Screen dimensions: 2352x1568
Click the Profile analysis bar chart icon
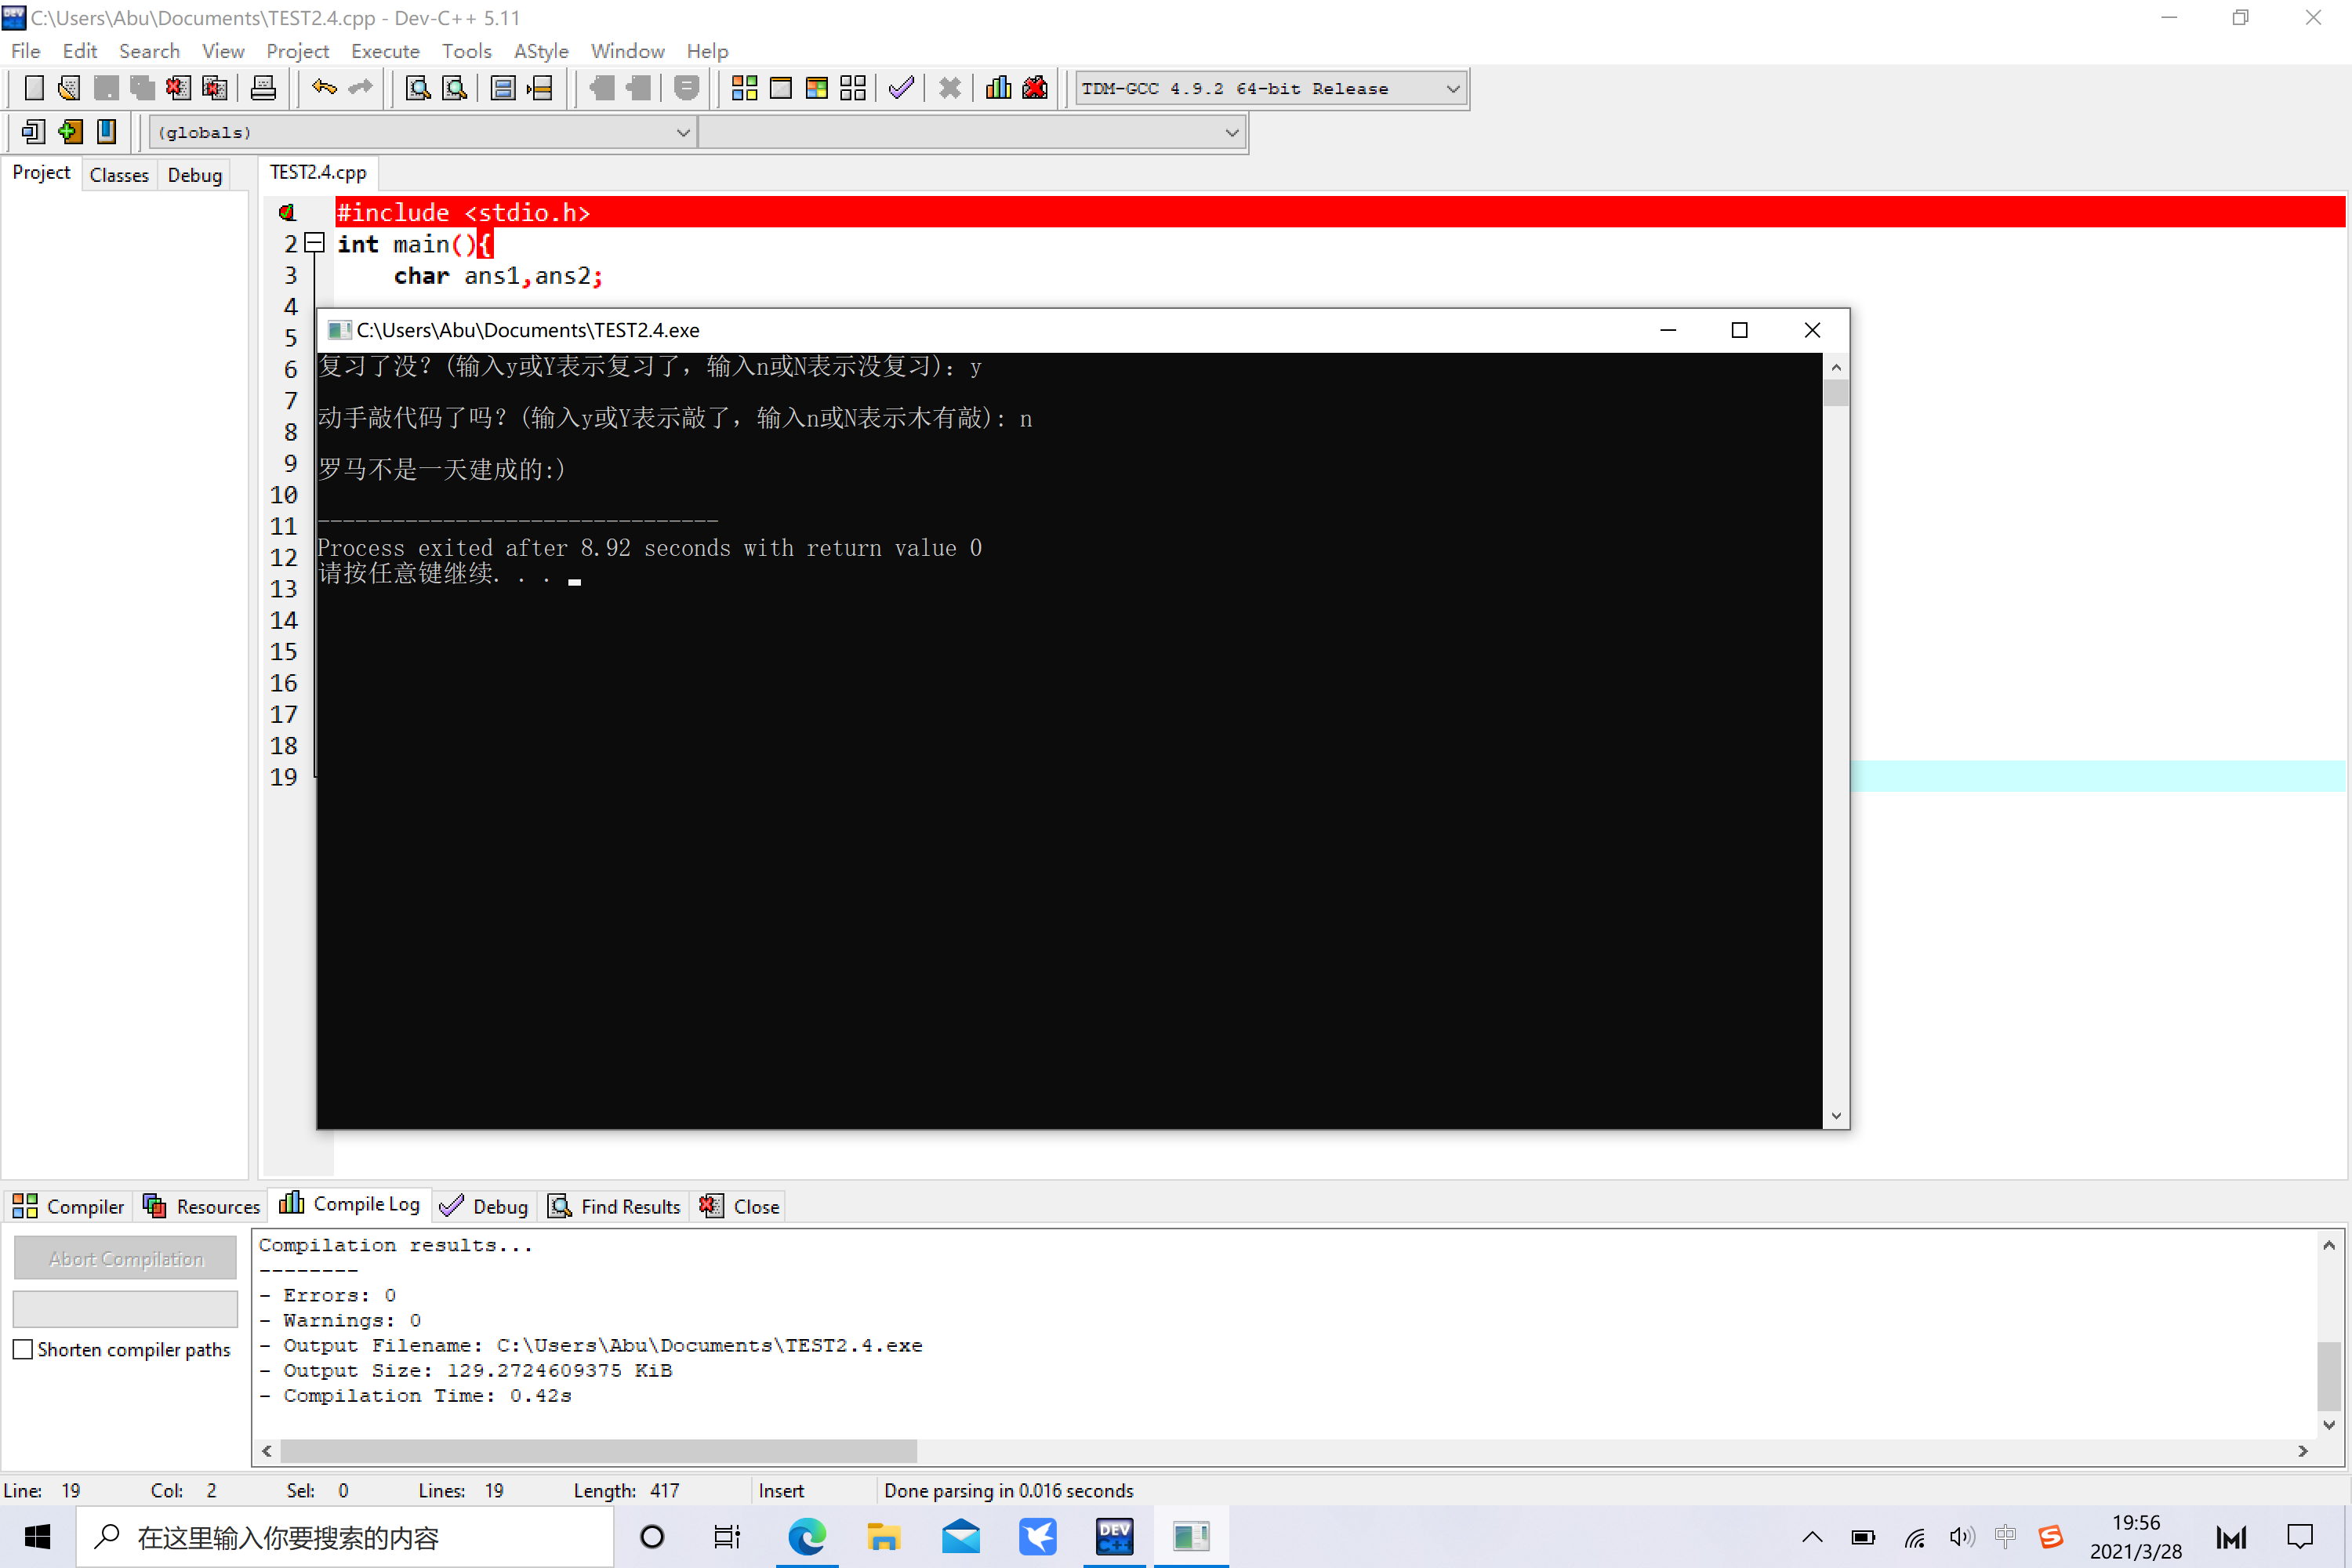tap(998, 88)
